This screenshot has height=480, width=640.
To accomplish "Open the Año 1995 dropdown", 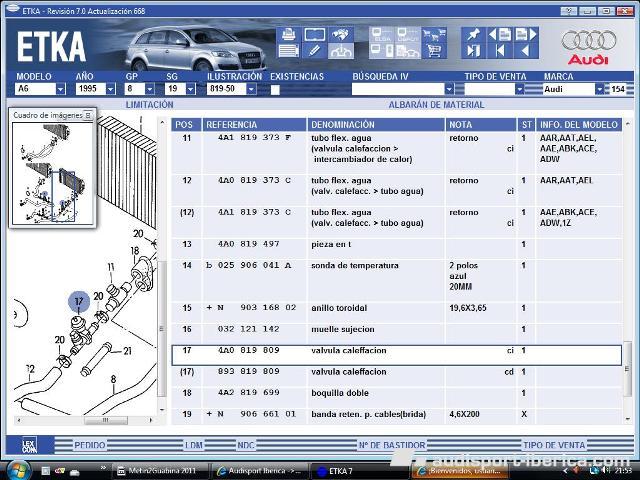I will pos(111,89).
